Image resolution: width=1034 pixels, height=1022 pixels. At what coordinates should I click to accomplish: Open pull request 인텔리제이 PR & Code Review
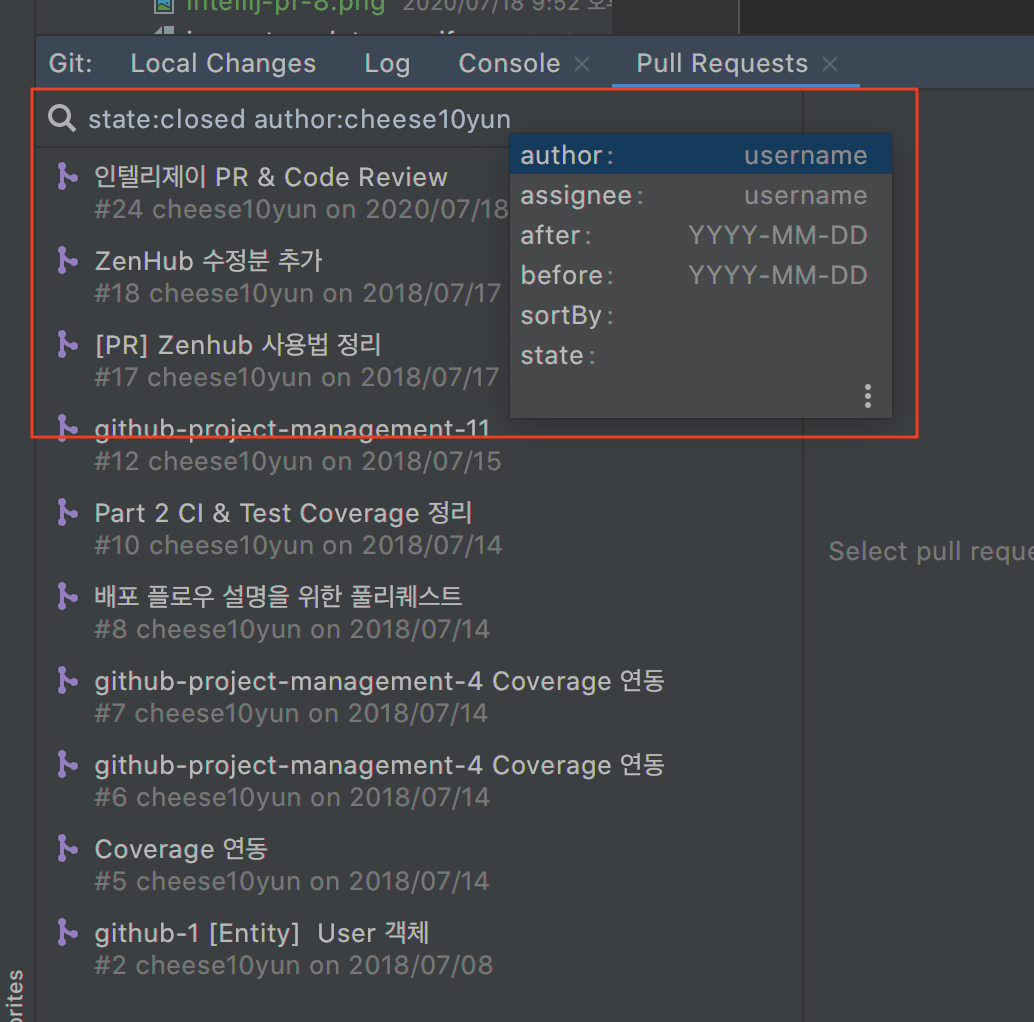click(270, 177)
